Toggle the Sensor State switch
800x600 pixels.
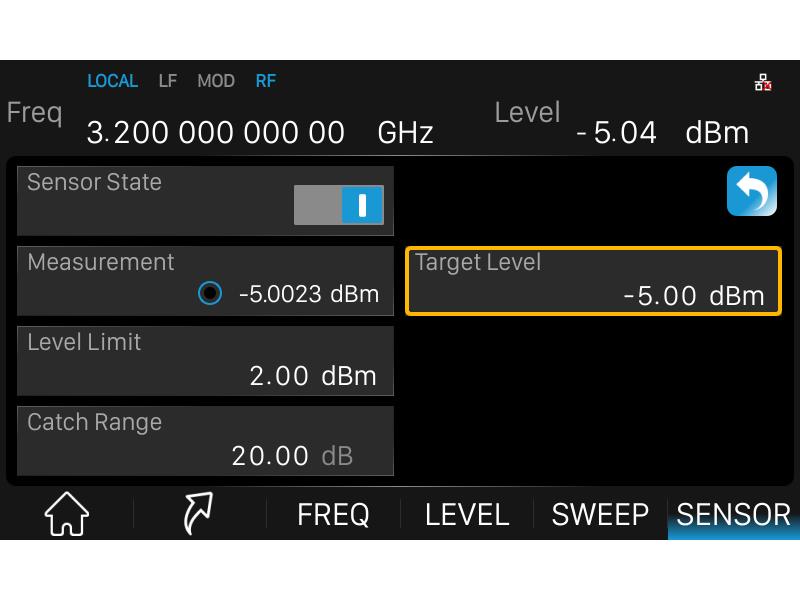pos(338,205)
